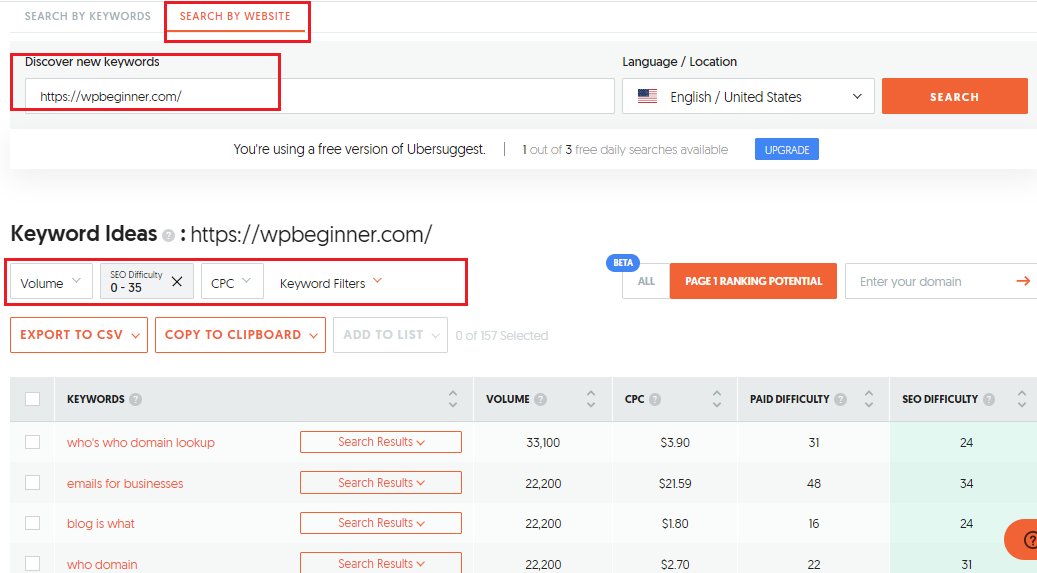Image resolution: width=1037 pixels, height=573 pixels.
Task: Click the $3.90 CPC value
Action: 675,443
